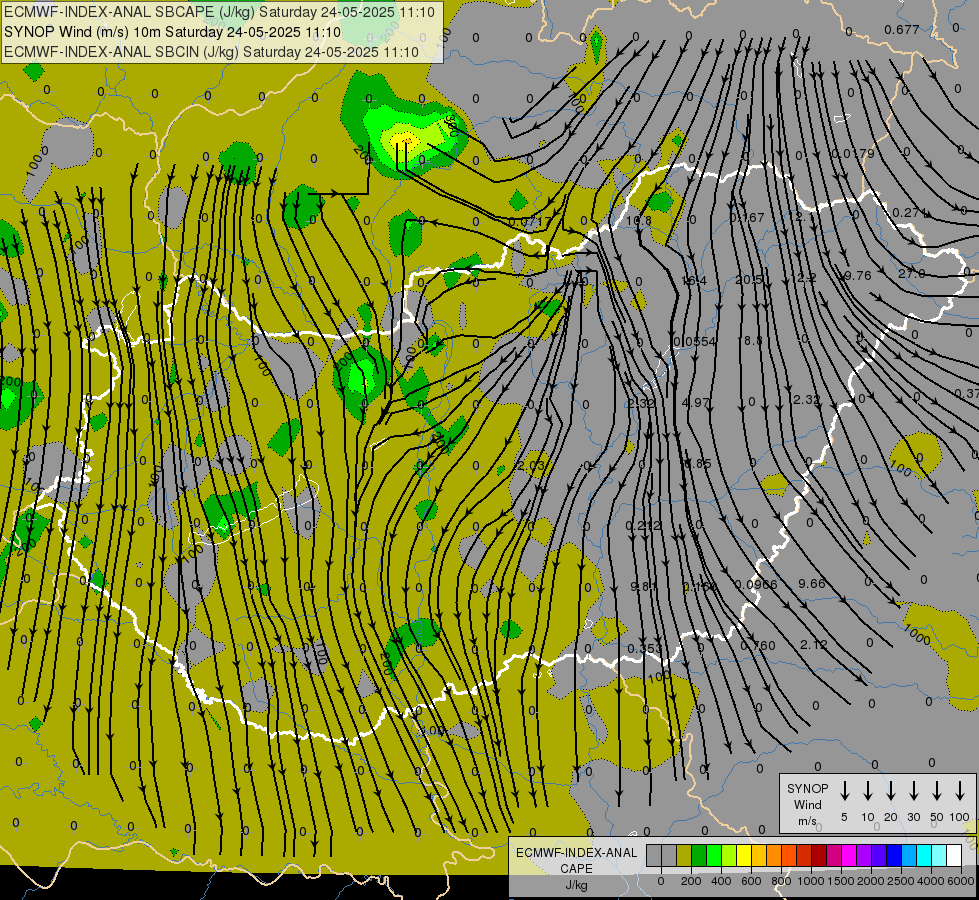Click the wind legend arrow above 10

[x=868, y=791]
